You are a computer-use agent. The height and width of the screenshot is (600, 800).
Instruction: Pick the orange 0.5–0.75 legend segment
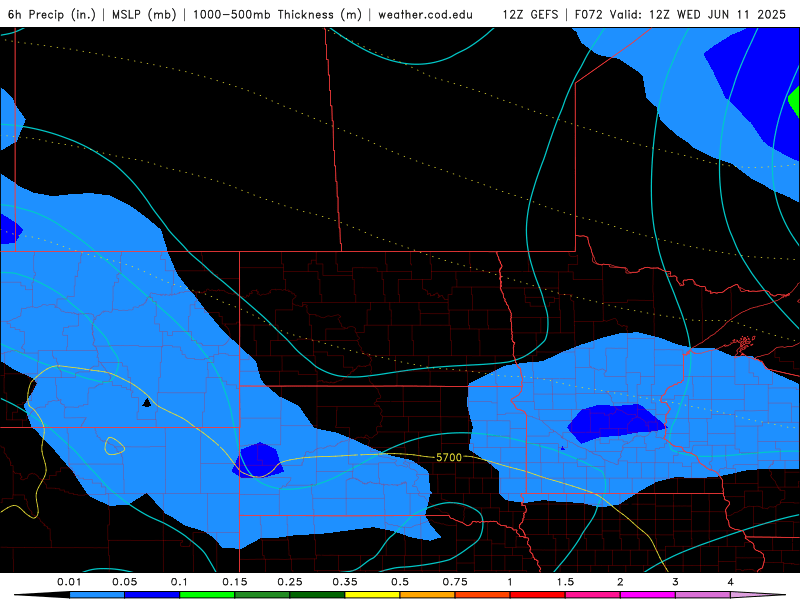(428, 595)
